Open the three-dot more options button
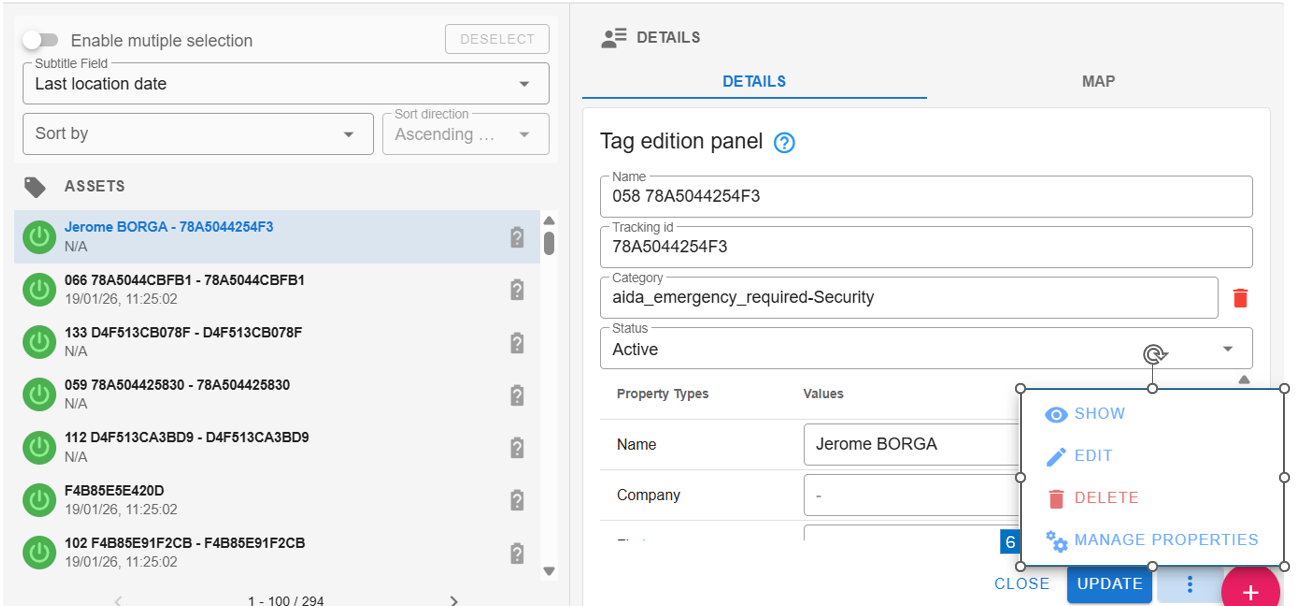Screen dimensions: 1301x606 pos(1190,584)
